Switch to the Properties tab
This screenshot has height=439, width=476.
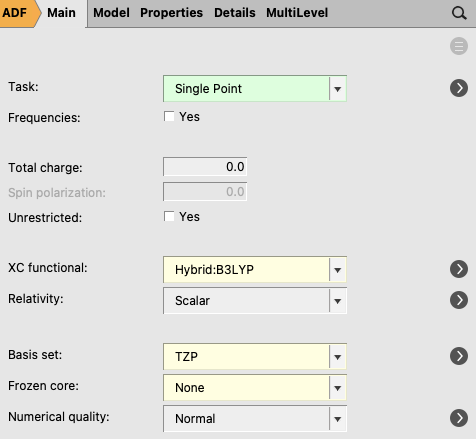coord(171,13)
